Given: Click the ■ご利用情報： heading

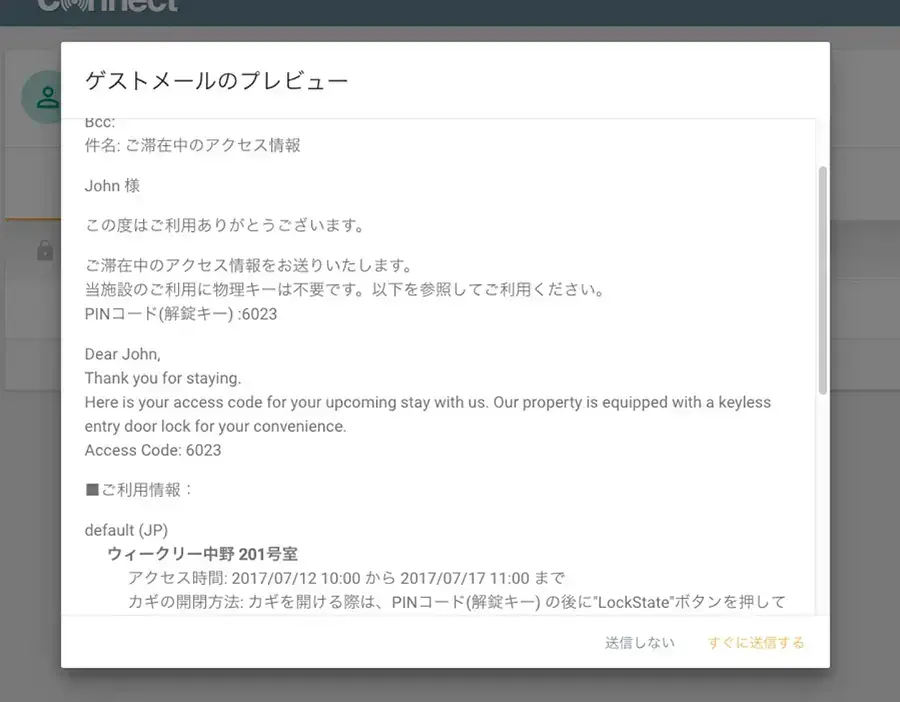Looking at the screenshot, I should (139, 490).
